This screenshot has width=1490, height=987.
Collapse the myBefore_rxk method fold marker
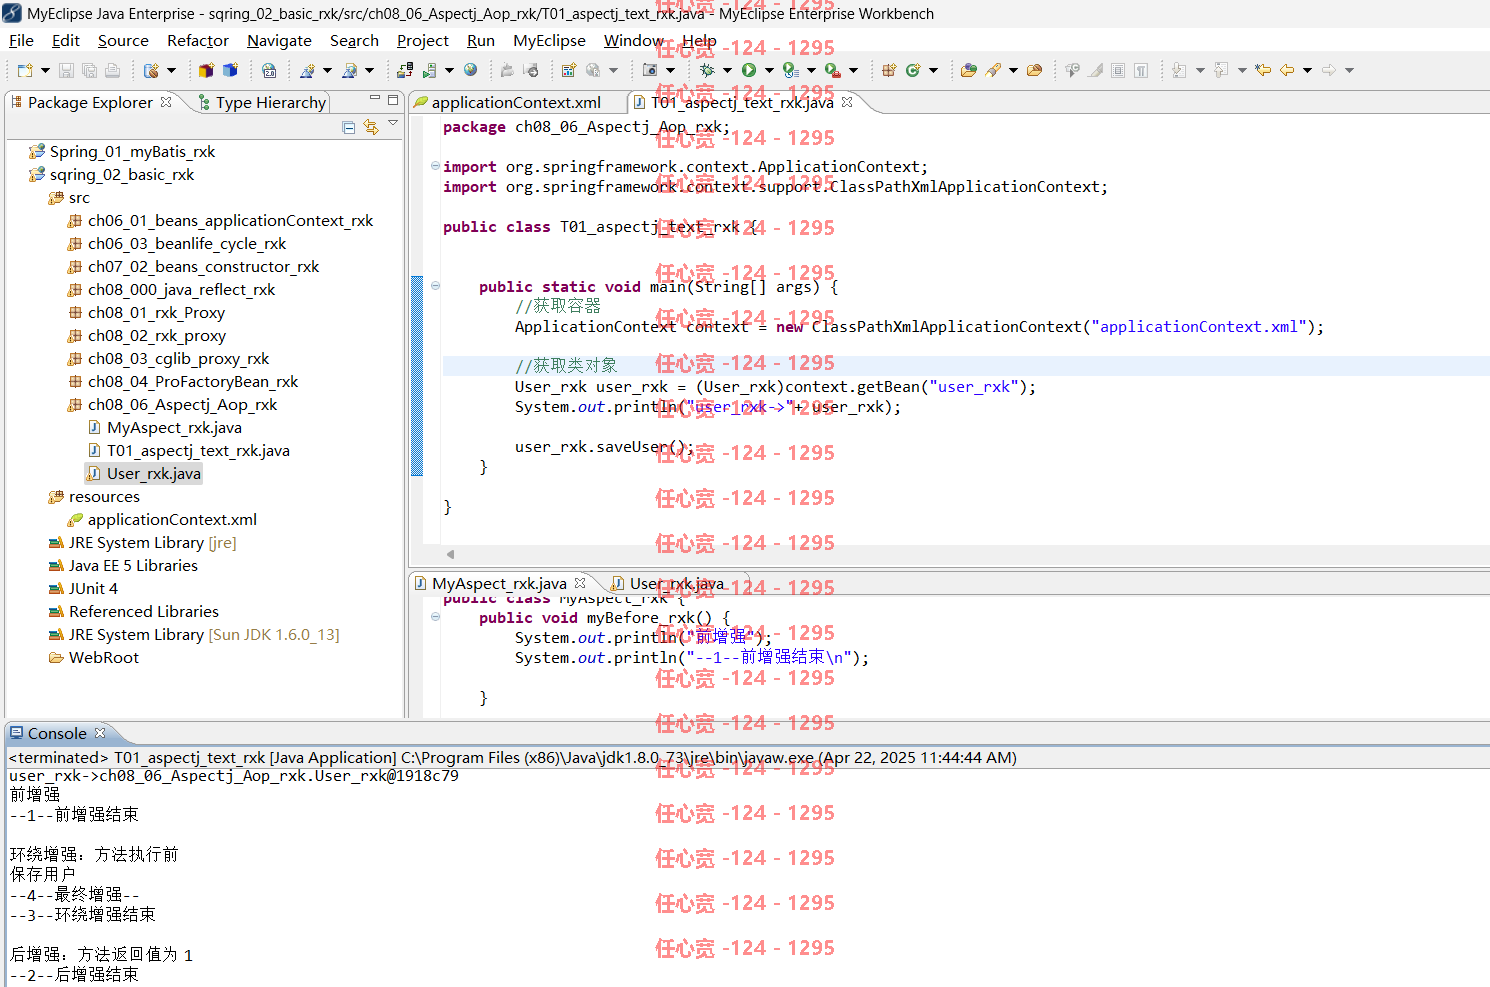tap(435, 617)
